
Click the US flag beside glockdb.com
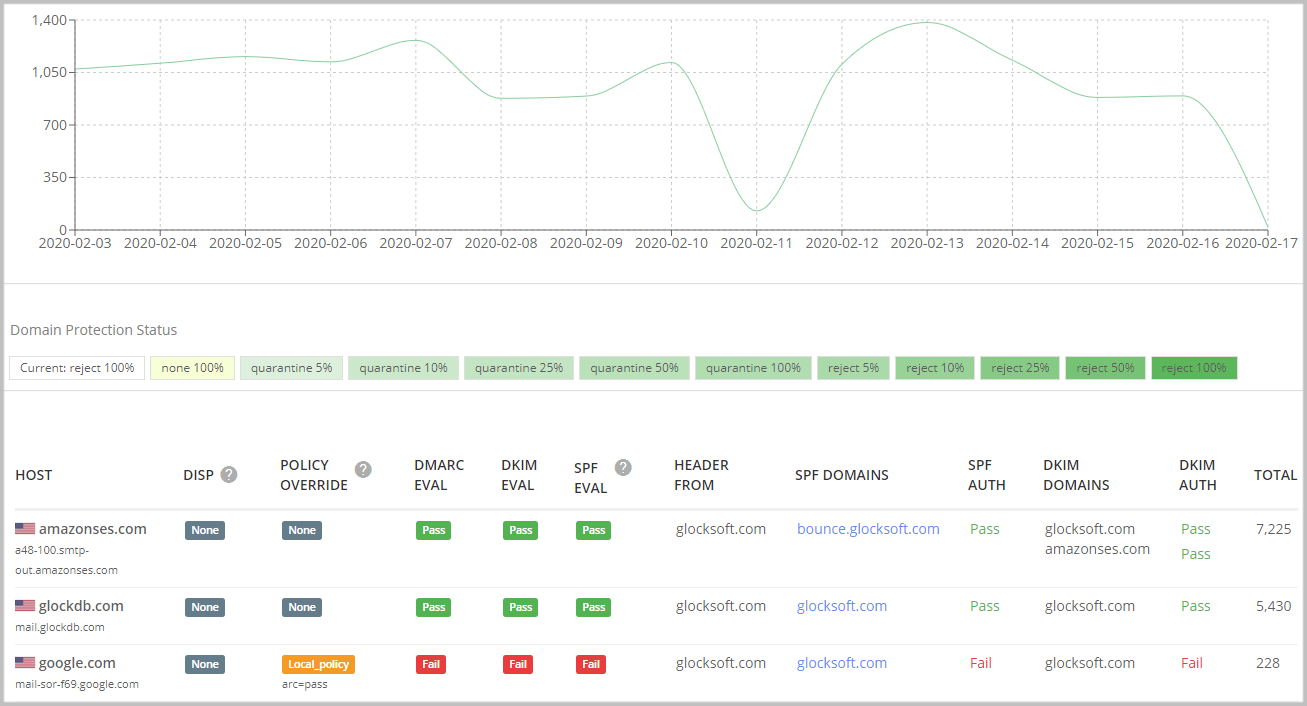tap(24, 605)
